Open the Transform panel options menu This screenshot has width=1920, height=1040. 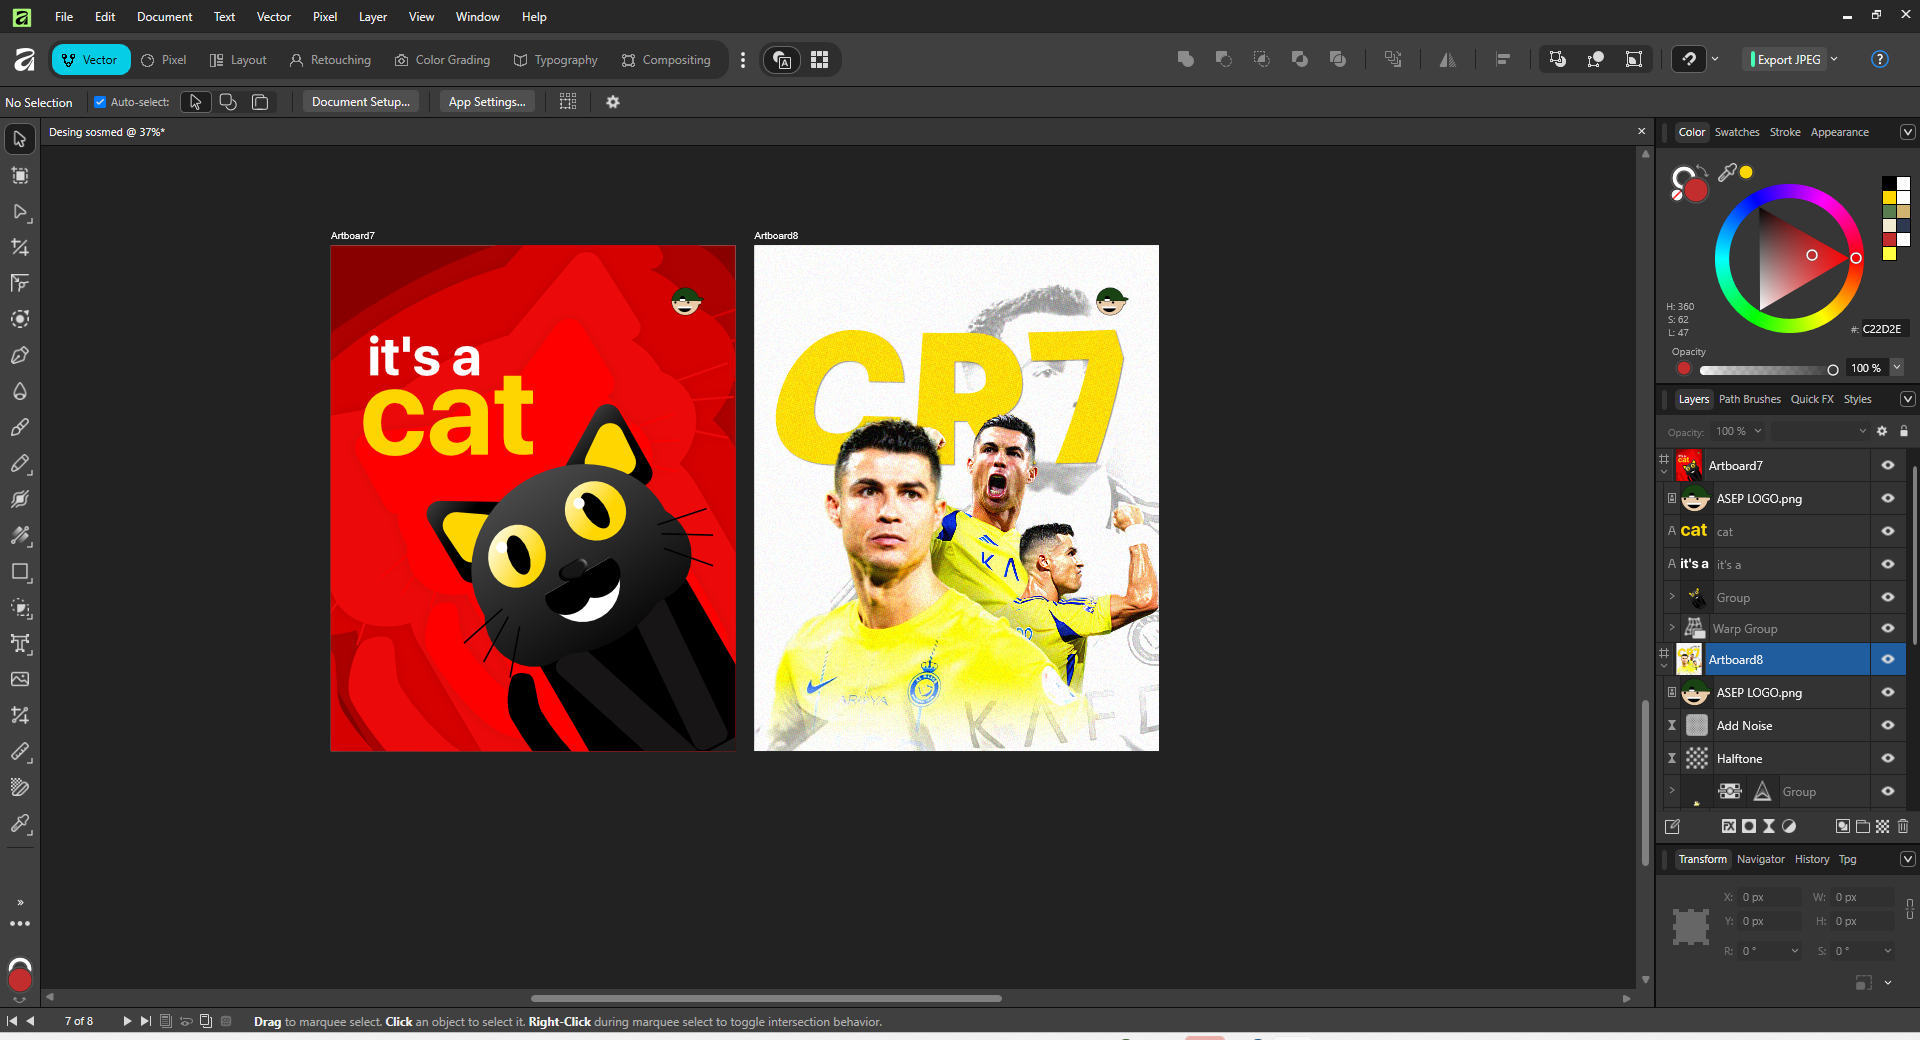[x=1906, y=859]
